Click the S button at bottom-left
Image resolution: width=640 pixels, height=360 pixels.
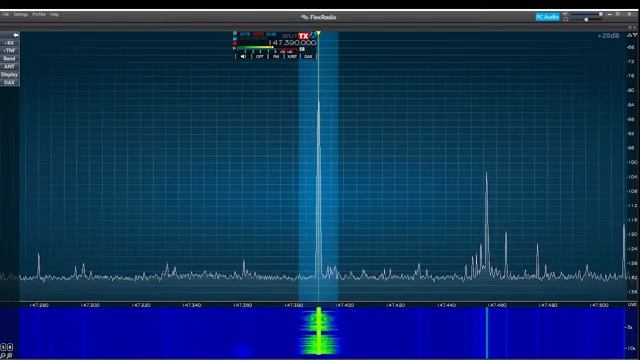tap(3, 347)
